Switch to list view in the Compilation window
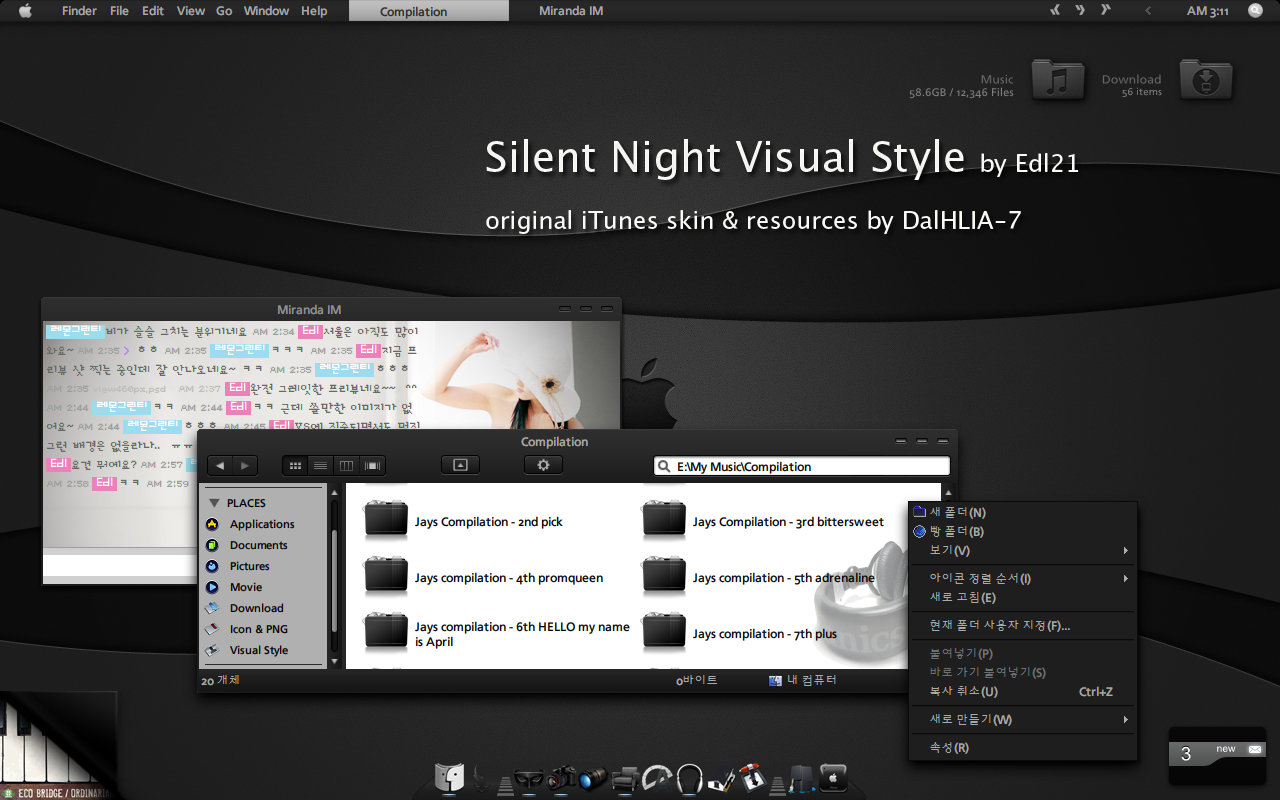 point(319,464)
